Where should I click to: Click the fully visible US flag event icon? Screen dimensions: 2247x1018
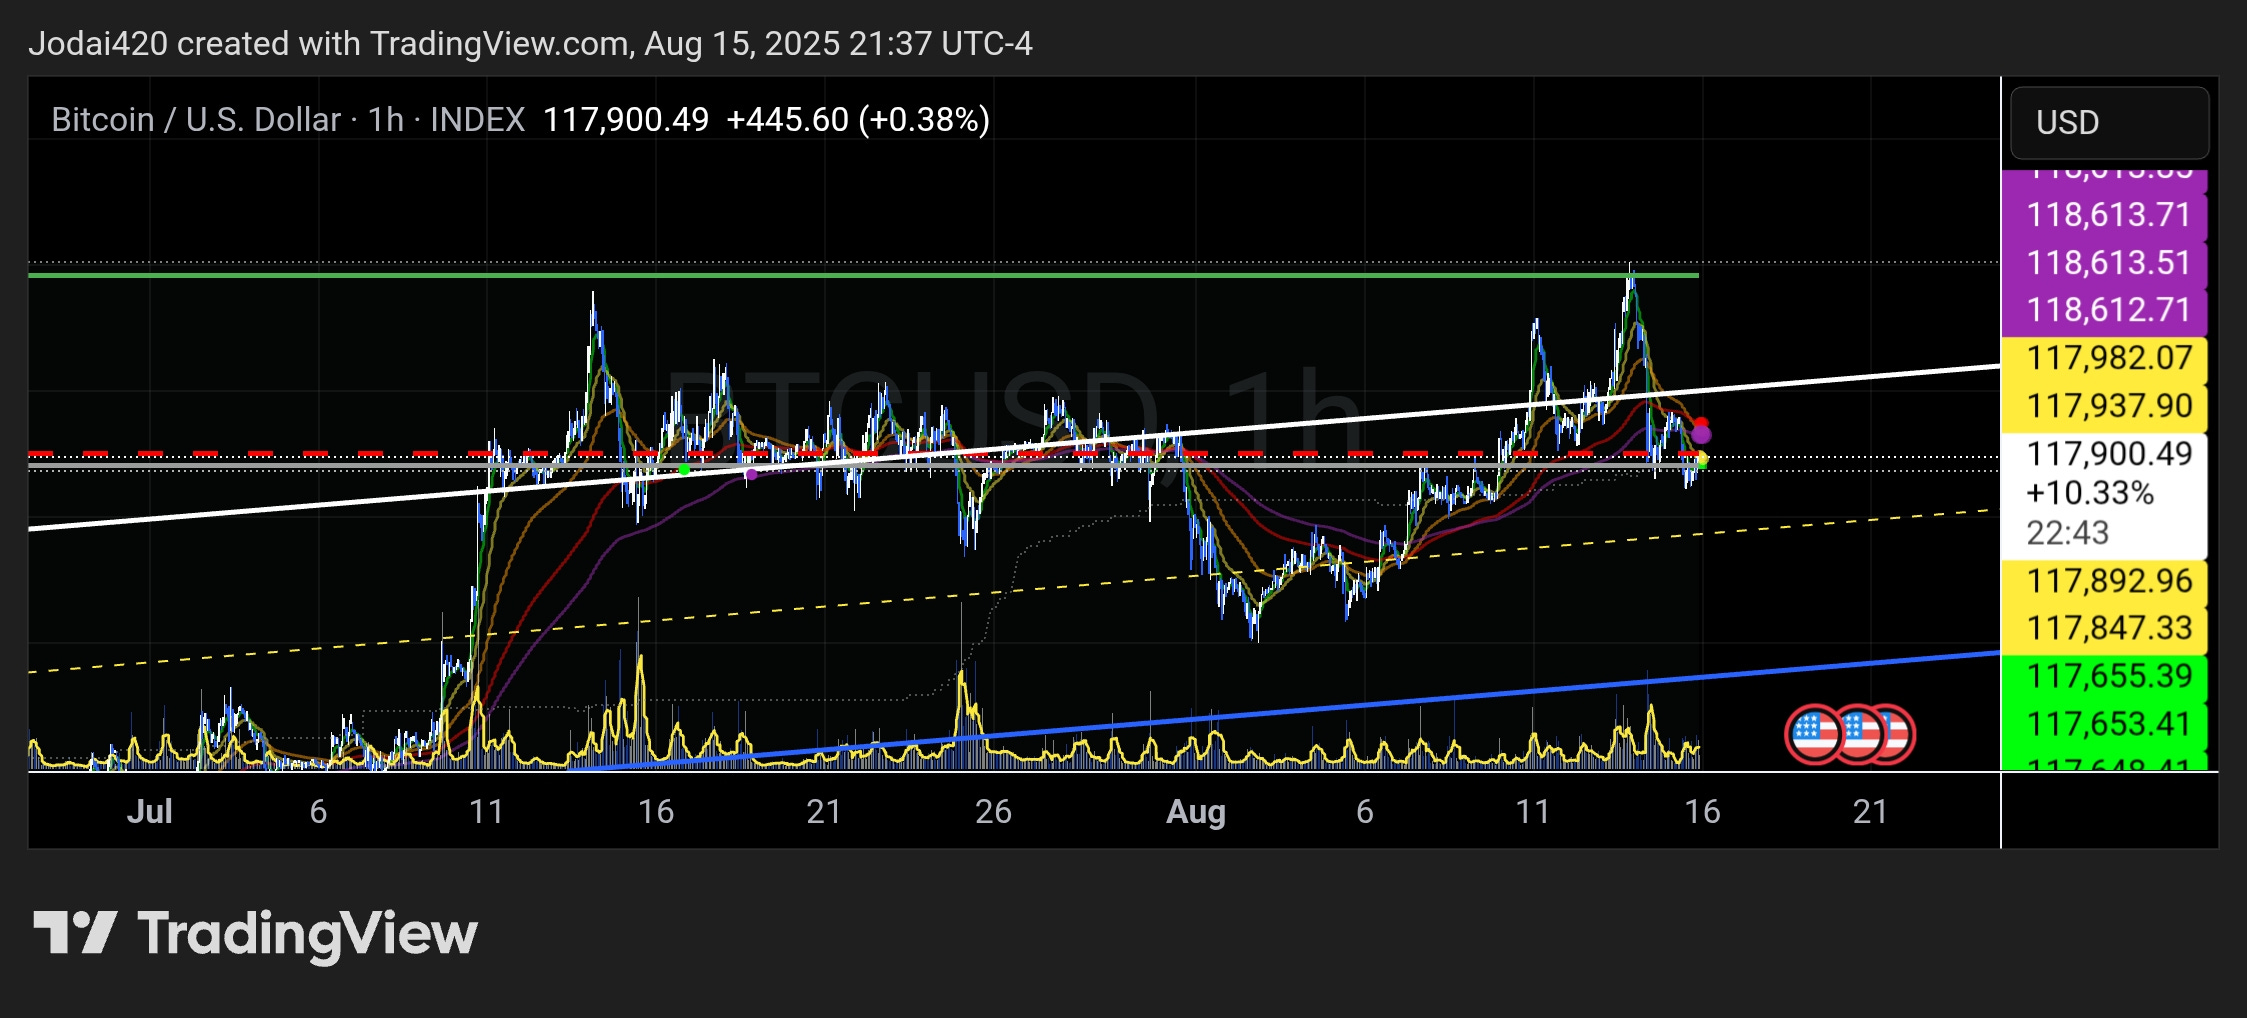[x=1814, y=735]
